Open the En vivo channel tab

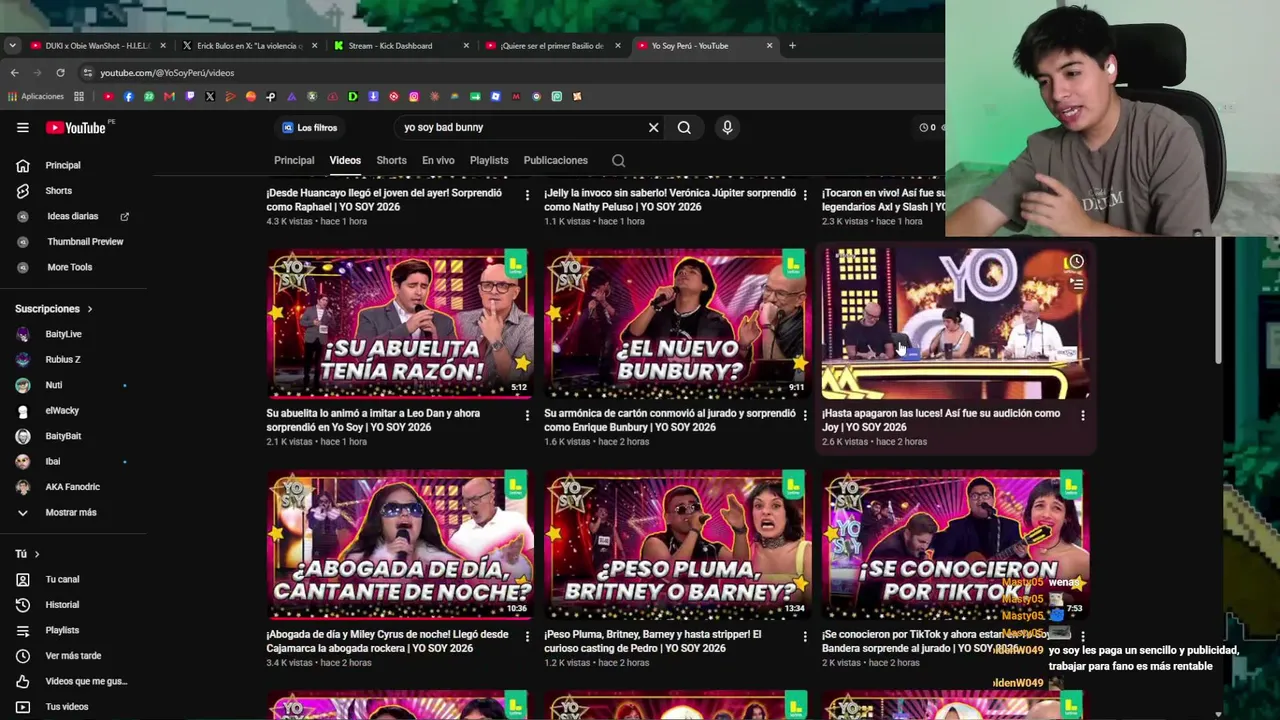pyautogui.click(x=438, y=160)
